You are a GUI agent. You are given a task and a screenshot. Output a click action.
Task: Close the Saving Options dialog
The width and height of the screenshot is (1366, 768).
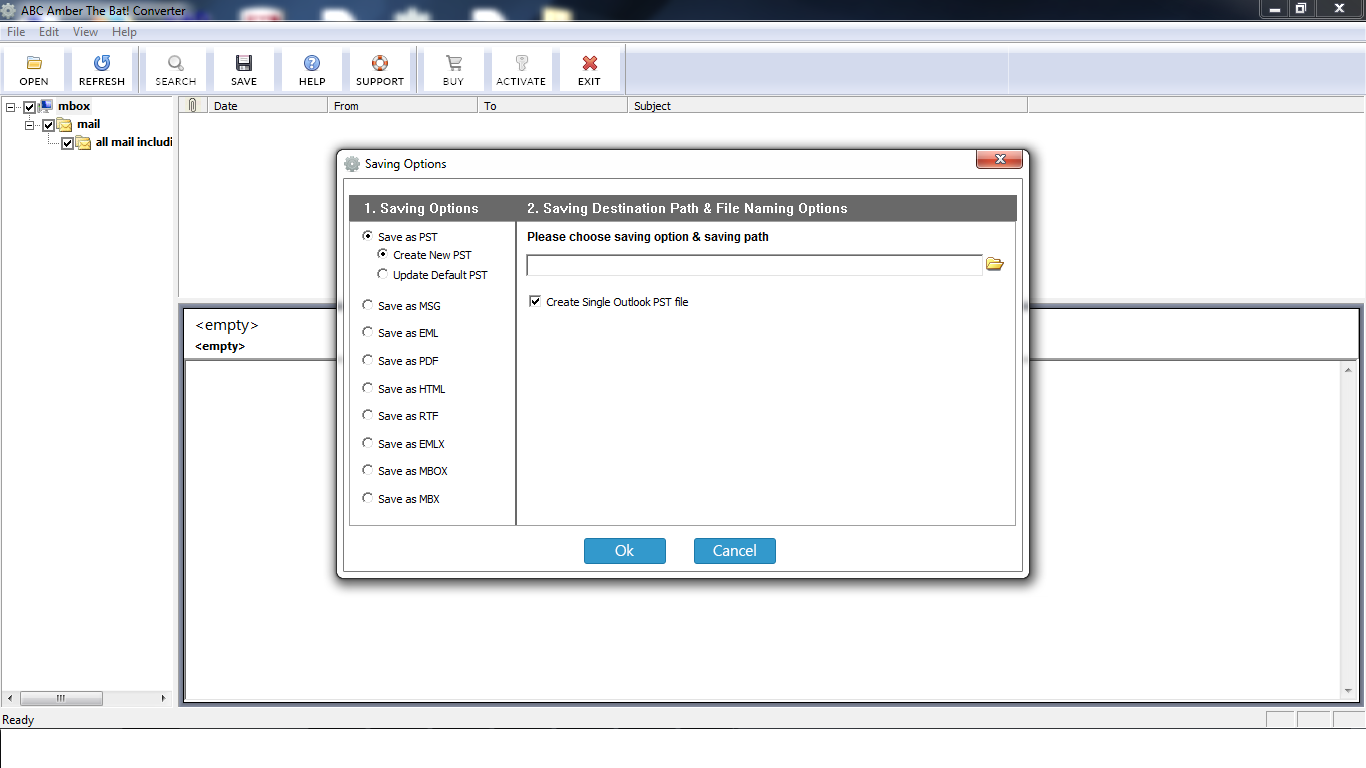[x=999, y=160]
